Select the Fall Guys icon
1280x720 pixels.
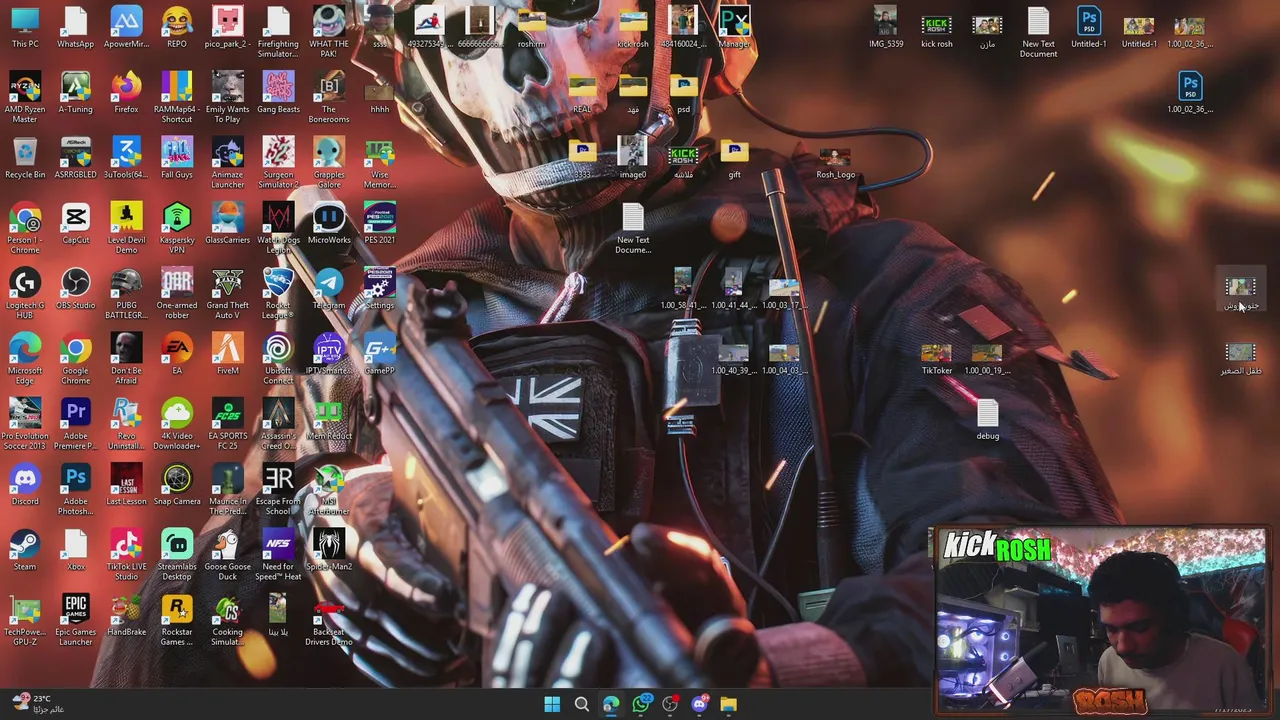pos(177,158)
